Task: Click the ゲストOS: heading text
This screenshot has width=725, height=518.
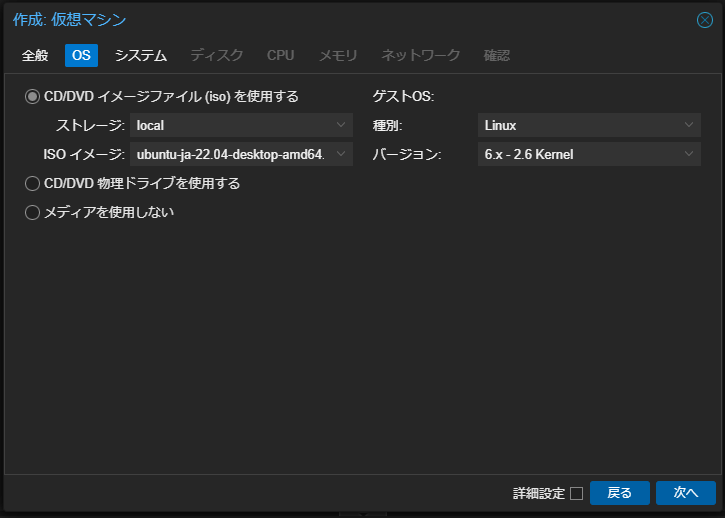Action: [x=403, y=97]
